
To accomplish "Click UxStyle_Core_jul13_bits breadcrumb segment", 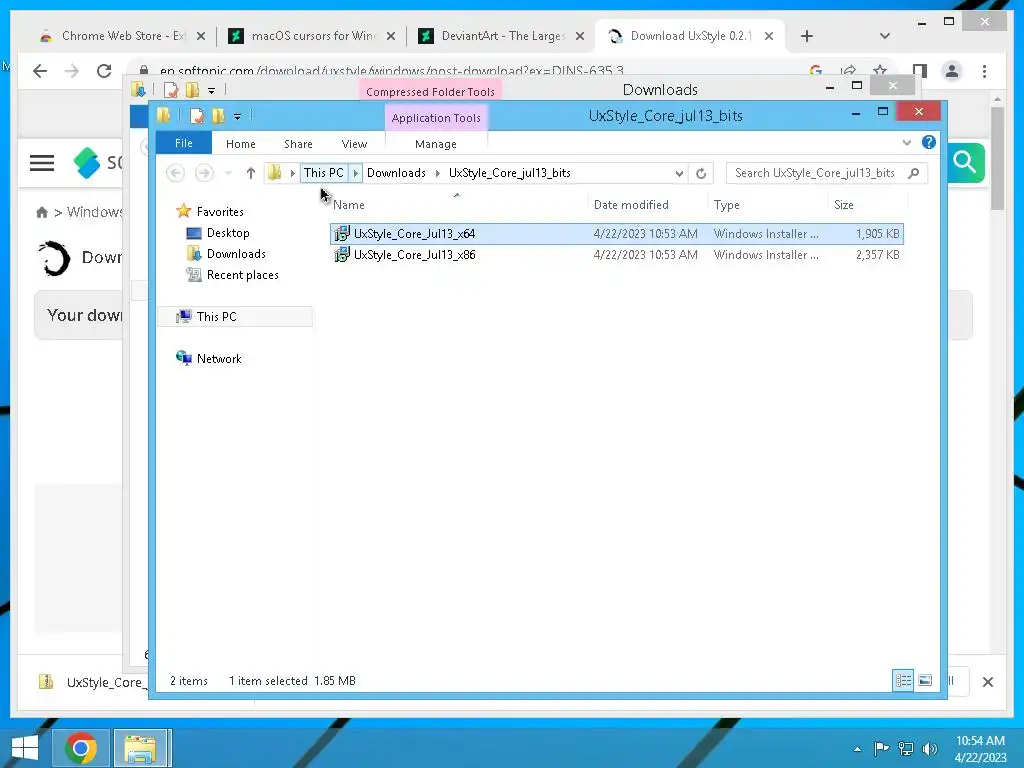I will [x=509, y=172].
